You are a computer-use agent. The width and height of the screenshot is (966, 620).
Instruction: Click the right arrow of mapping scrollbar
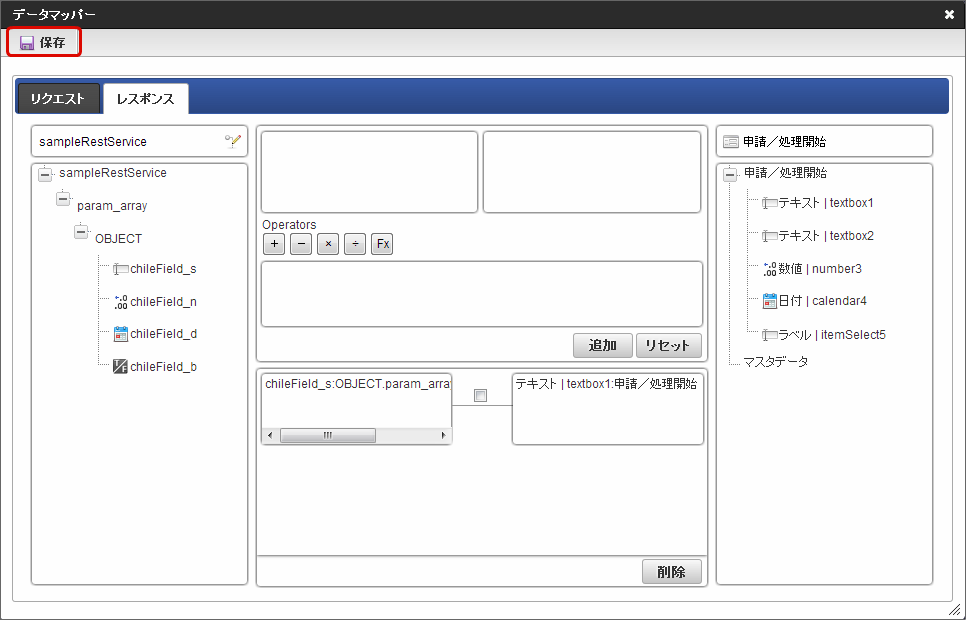click(443, 436)
